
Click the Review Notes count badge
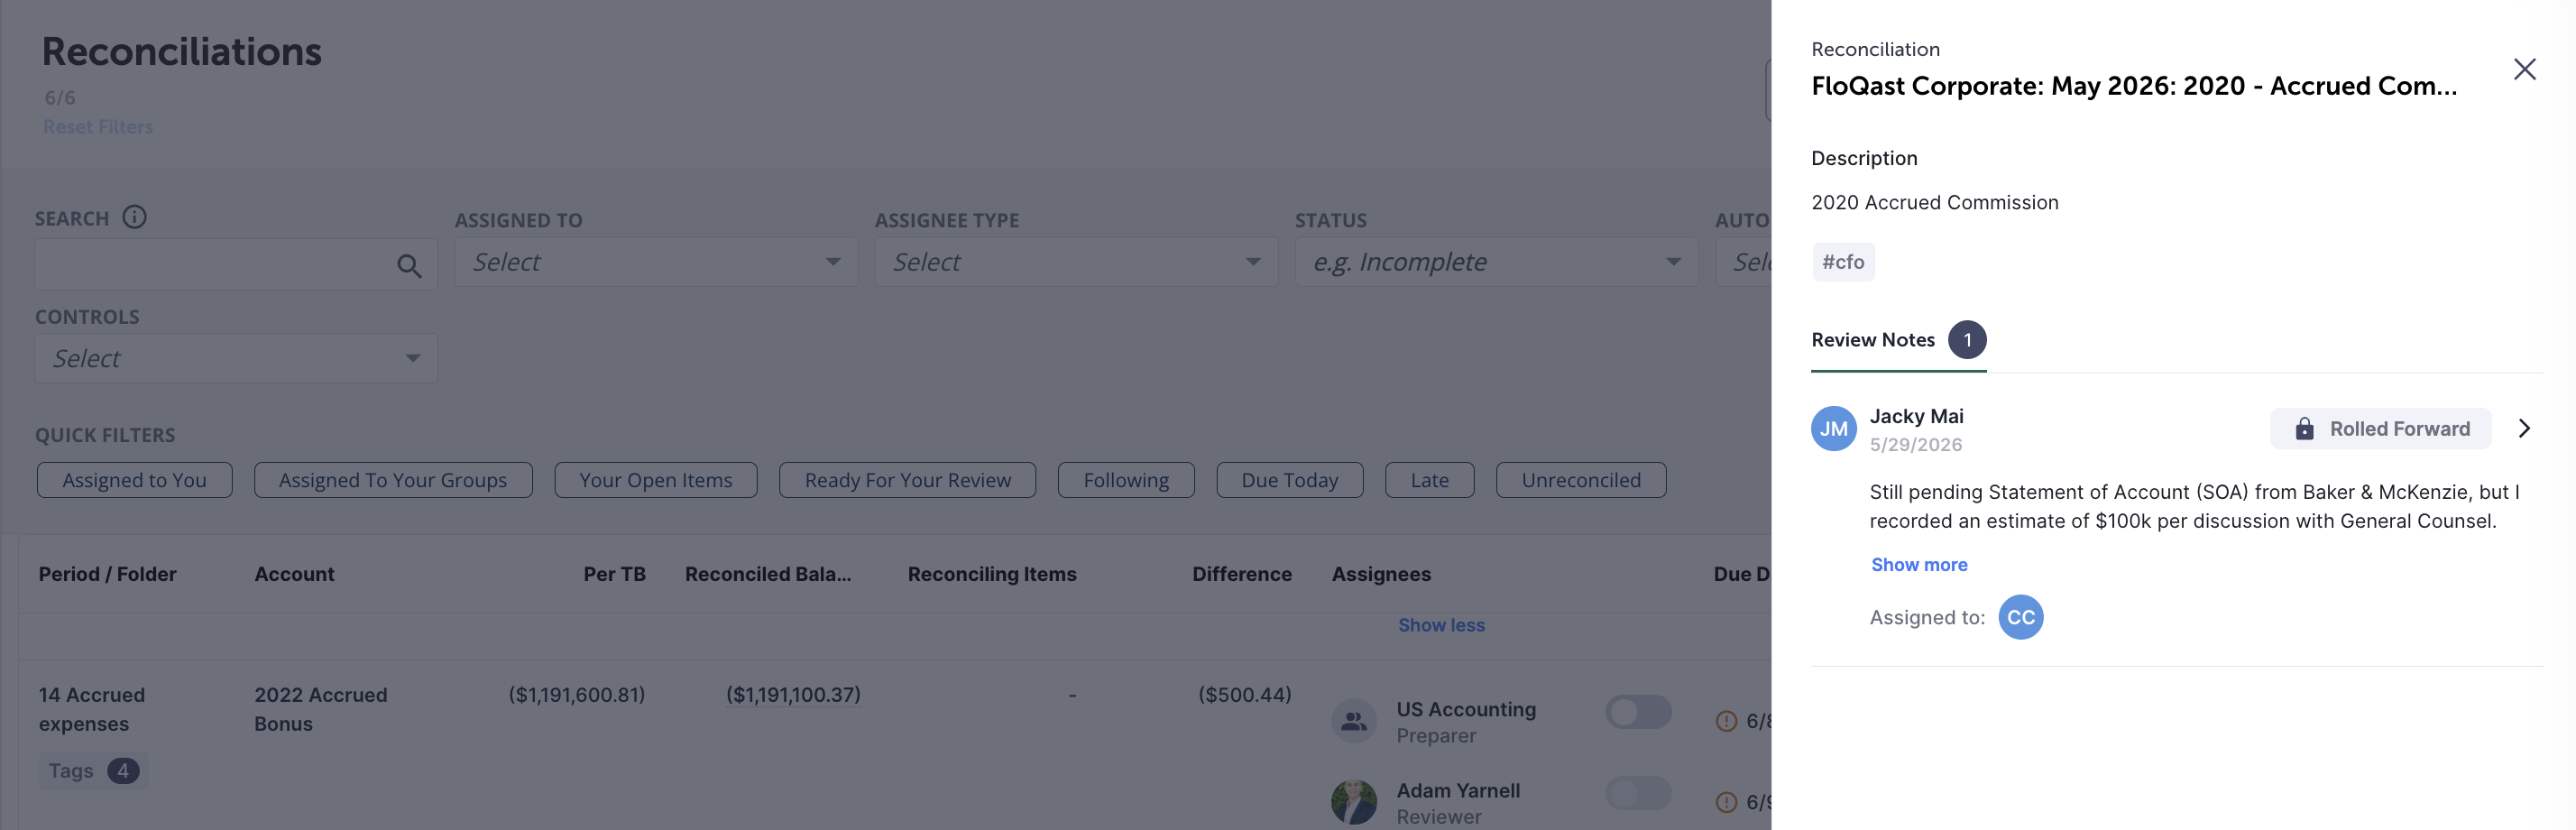1967,340
